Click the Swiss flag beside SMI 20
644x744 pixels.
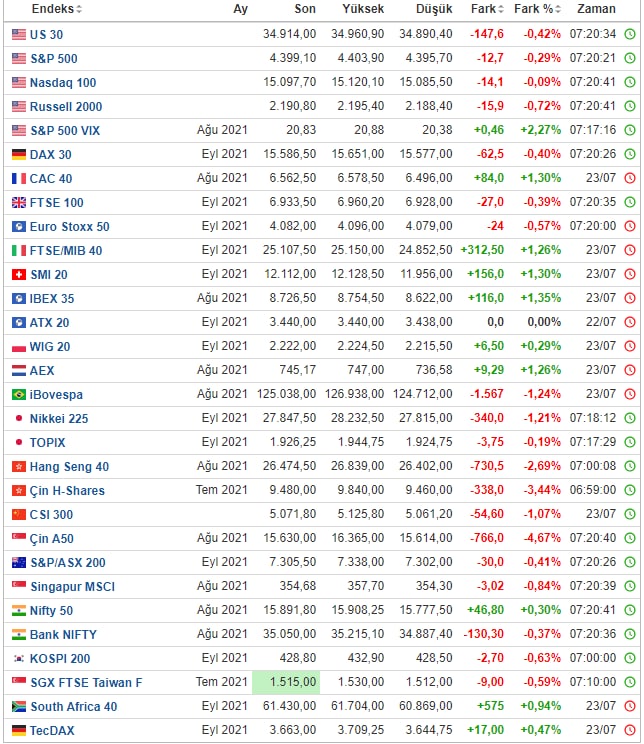click(19, 274)
